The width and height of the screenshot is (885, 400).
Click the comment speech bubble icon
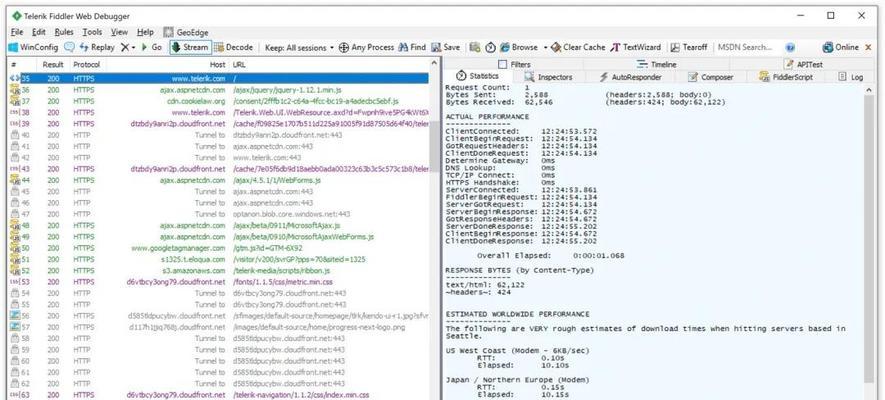[69, 47]
